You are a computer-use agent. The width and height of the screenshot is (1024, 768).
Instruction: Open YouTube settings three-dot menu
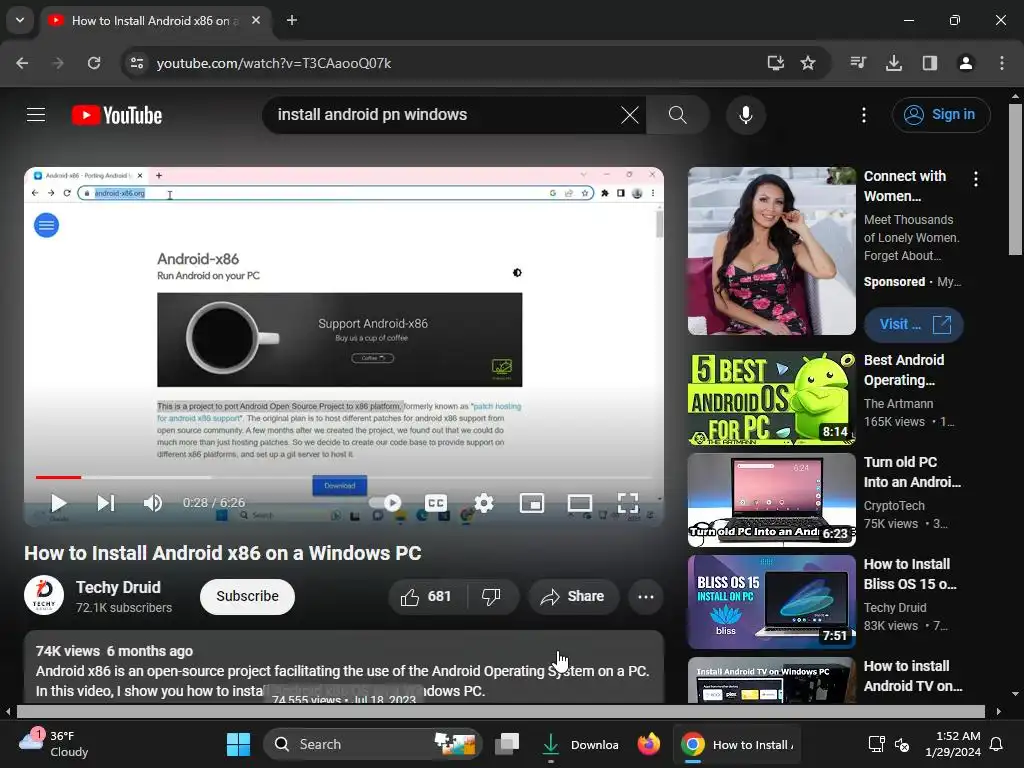[863, 115]
